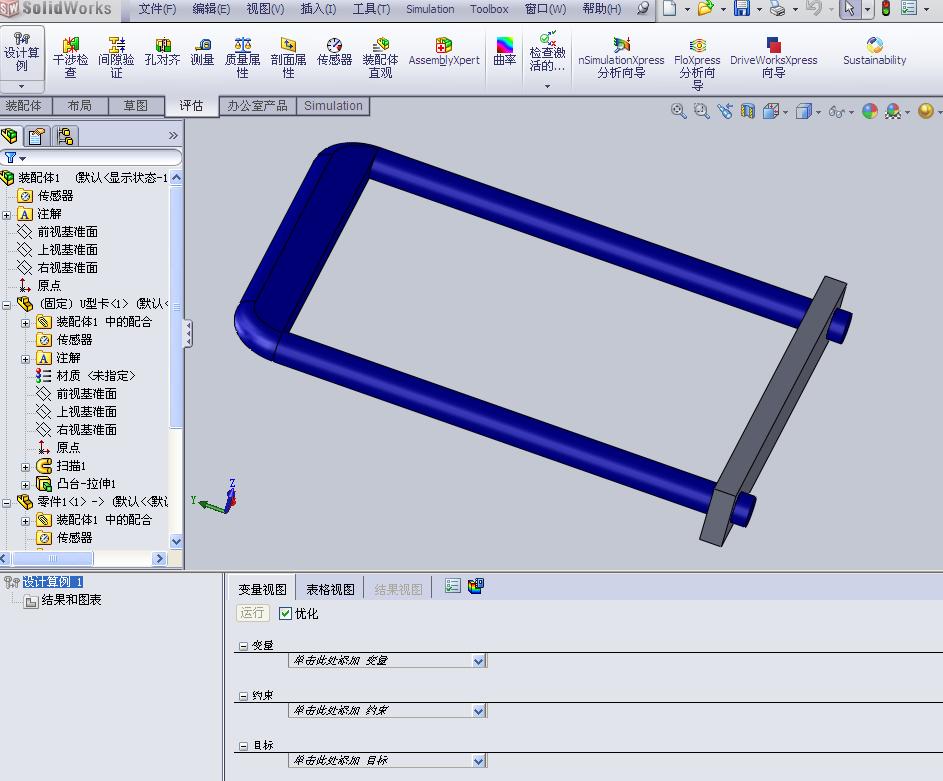Show 曲率 curvature display
The image size is (943, 781).
coord(505,52)
